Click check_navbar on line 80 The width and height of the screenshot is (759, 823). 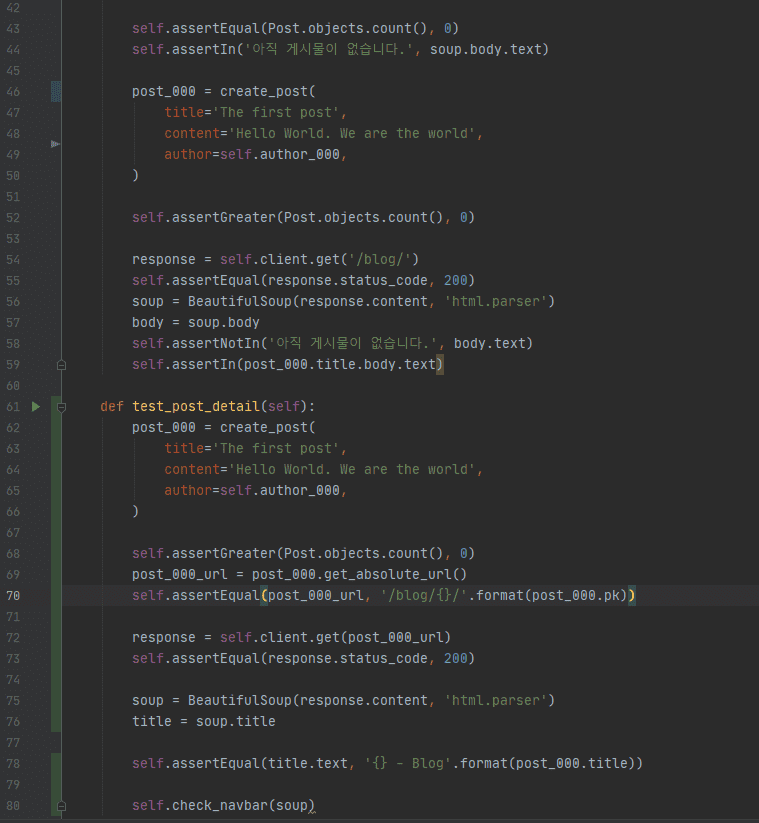(220, 805)
